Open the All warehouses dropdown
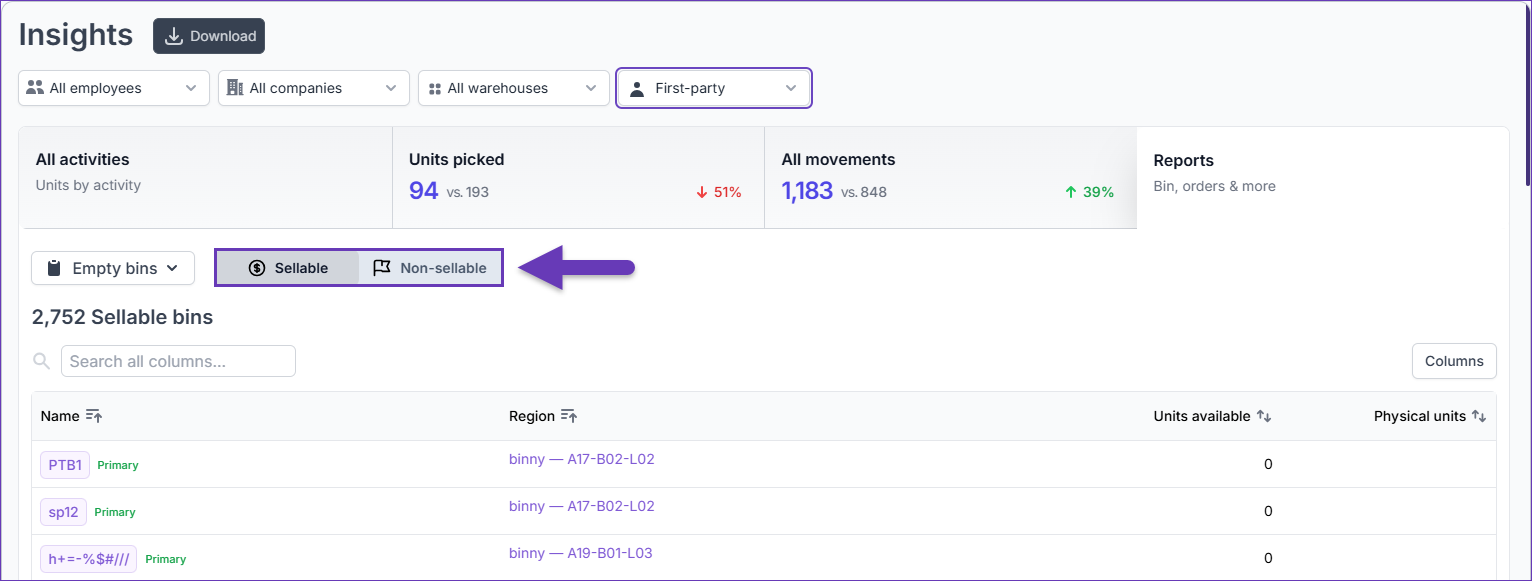 (514, 88)
